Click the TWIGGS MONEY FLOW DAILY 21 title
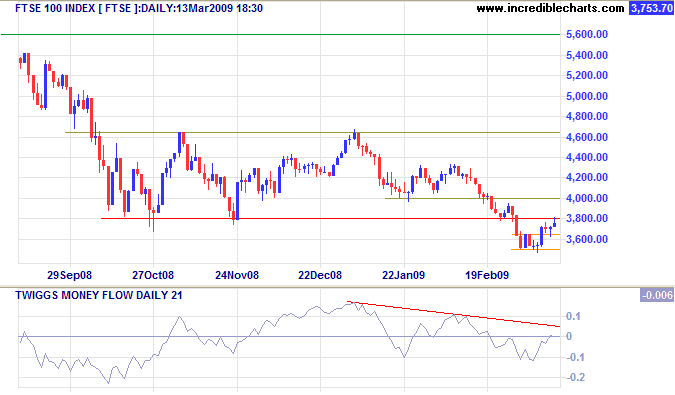Screen dimensions: 675x395 (99, 295)
